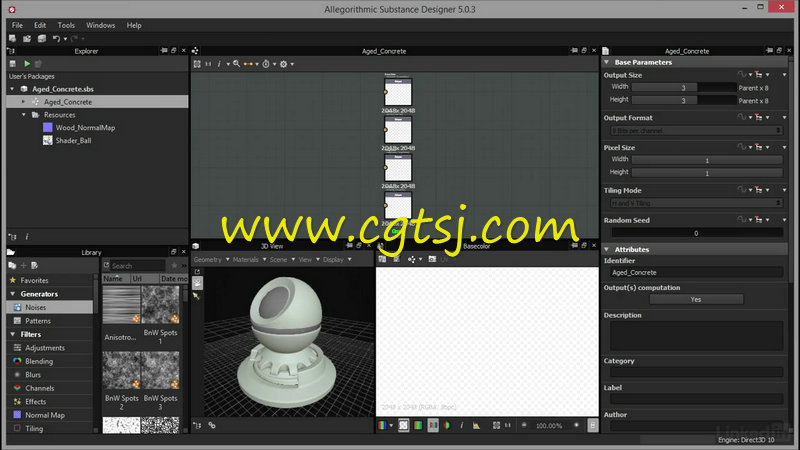Click the light icon in 3D View sidebar
Image resolution: width=800 pixels, height=450 pixels.
(196, 296)
